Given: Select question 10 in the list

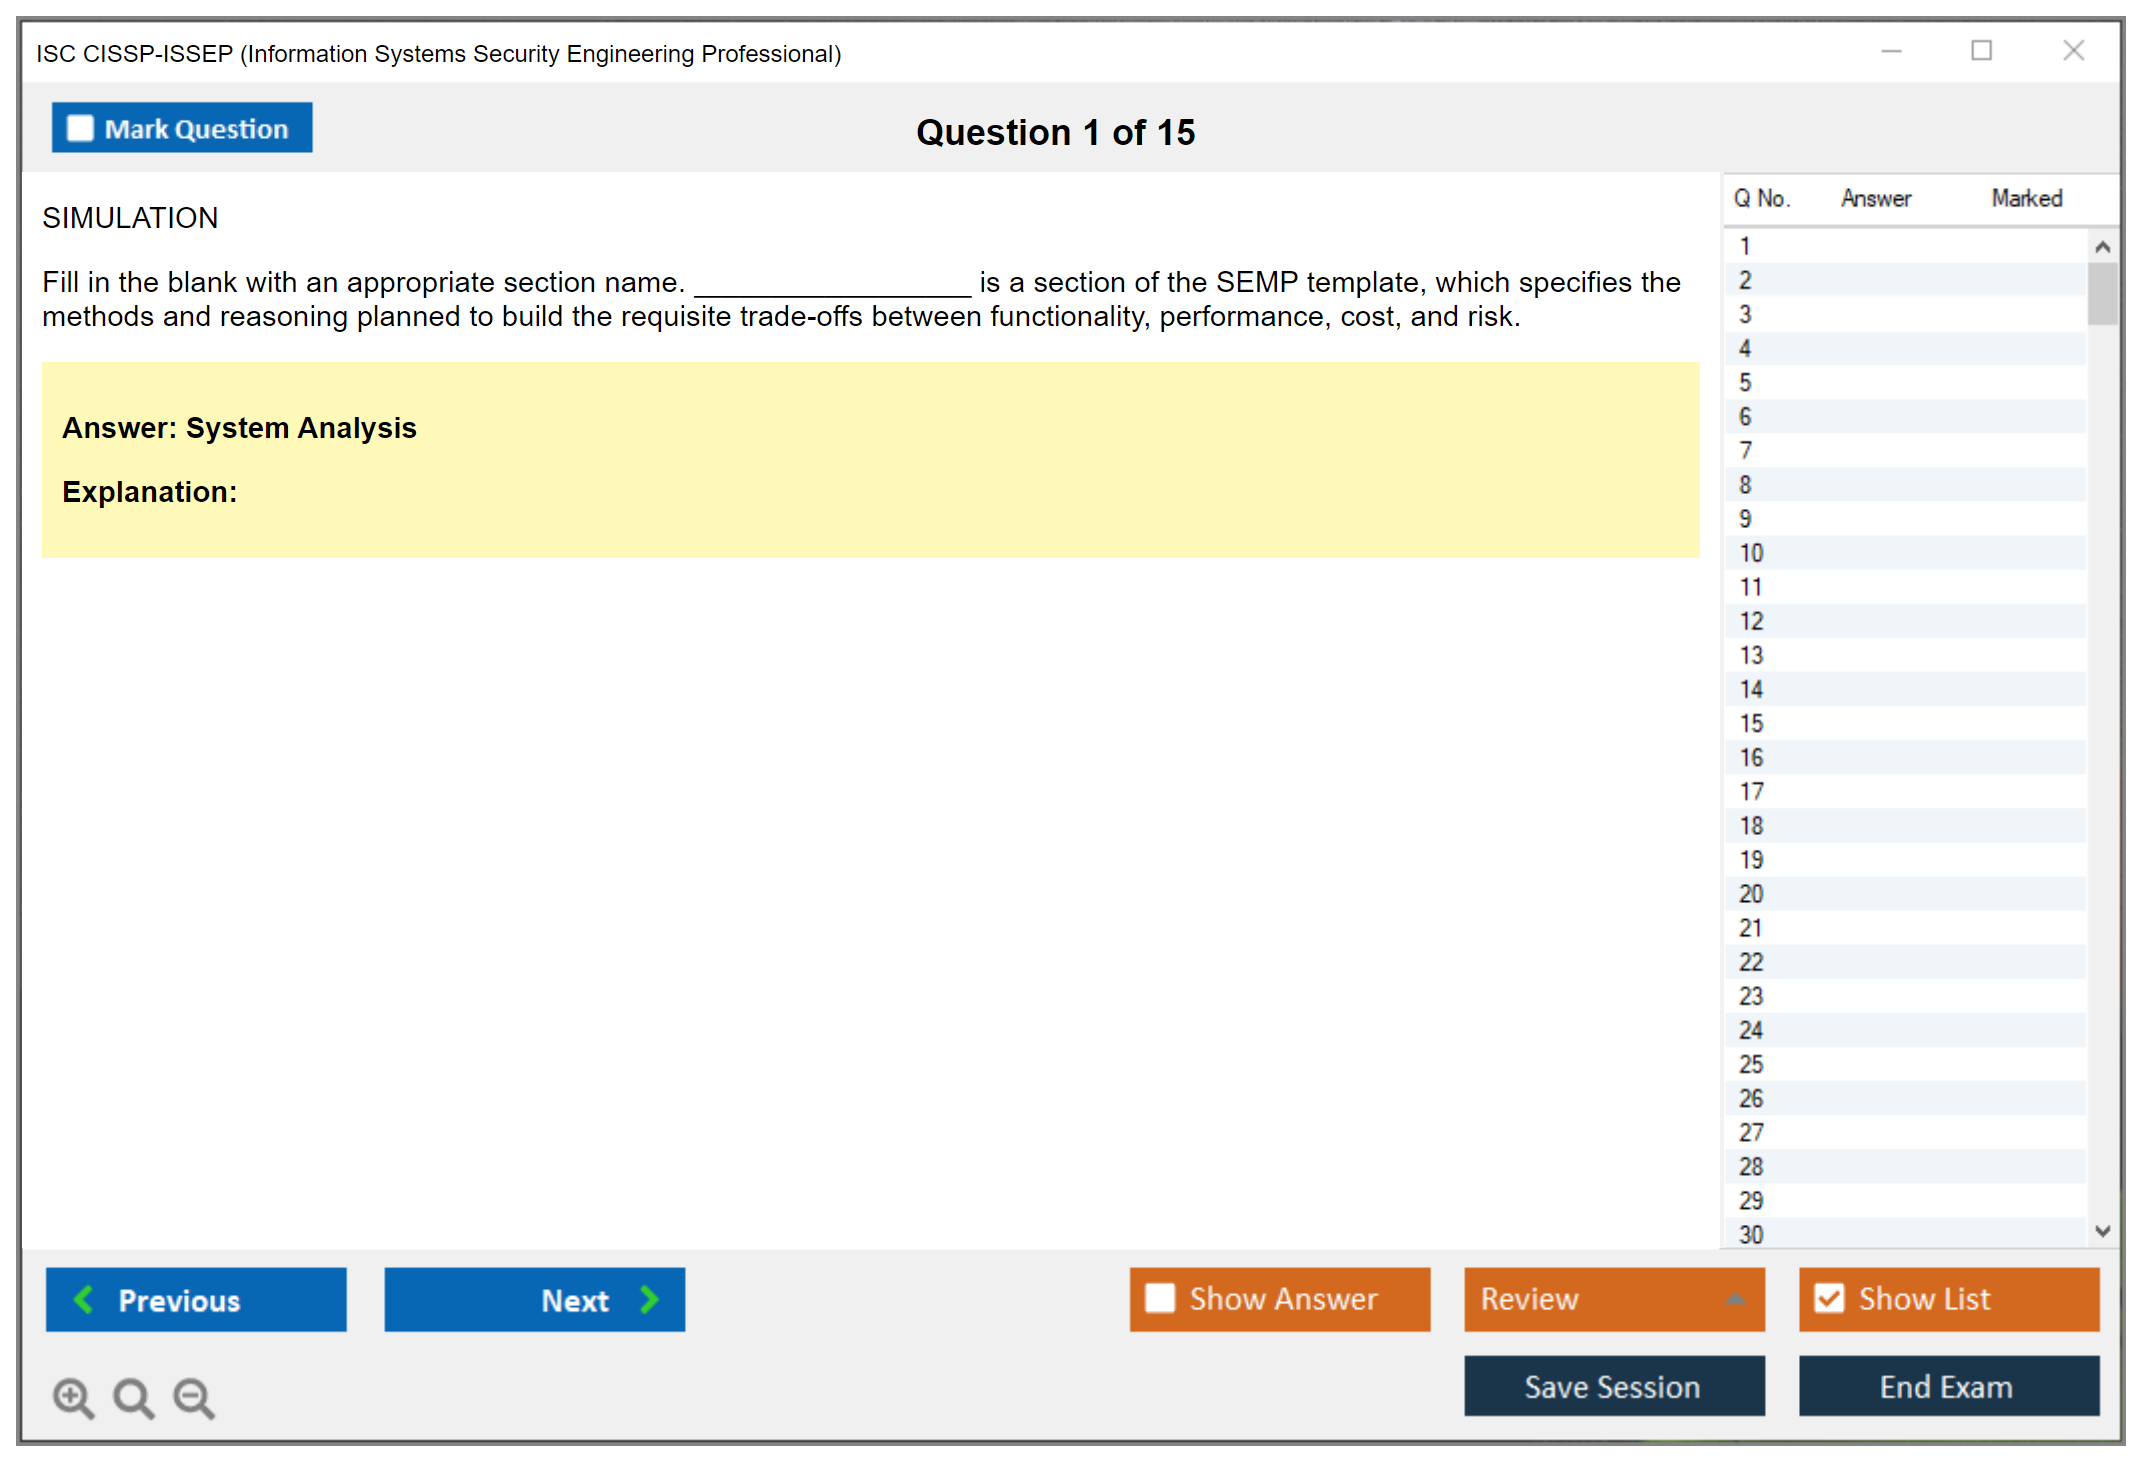Looking at the screenshot, I should [x=1751, y=553].
